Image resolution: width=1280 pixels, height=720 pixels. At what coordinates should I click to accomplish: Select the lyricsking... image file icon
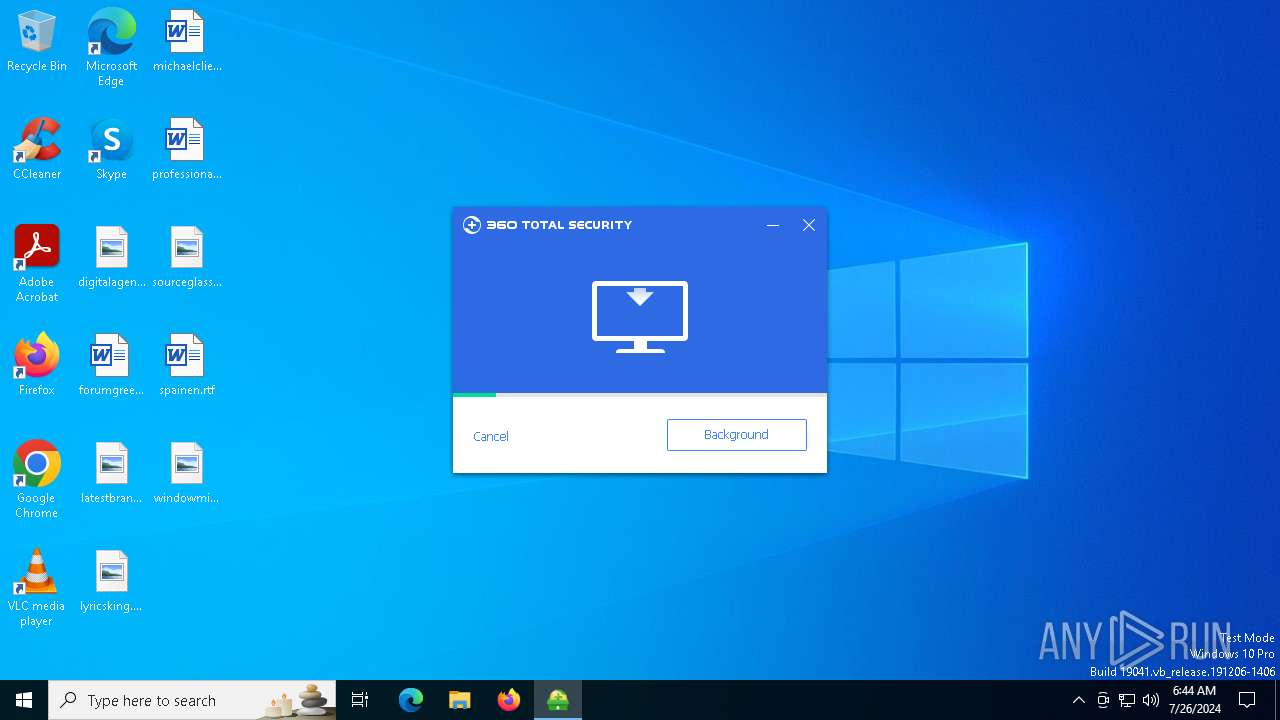coord(111,581)
